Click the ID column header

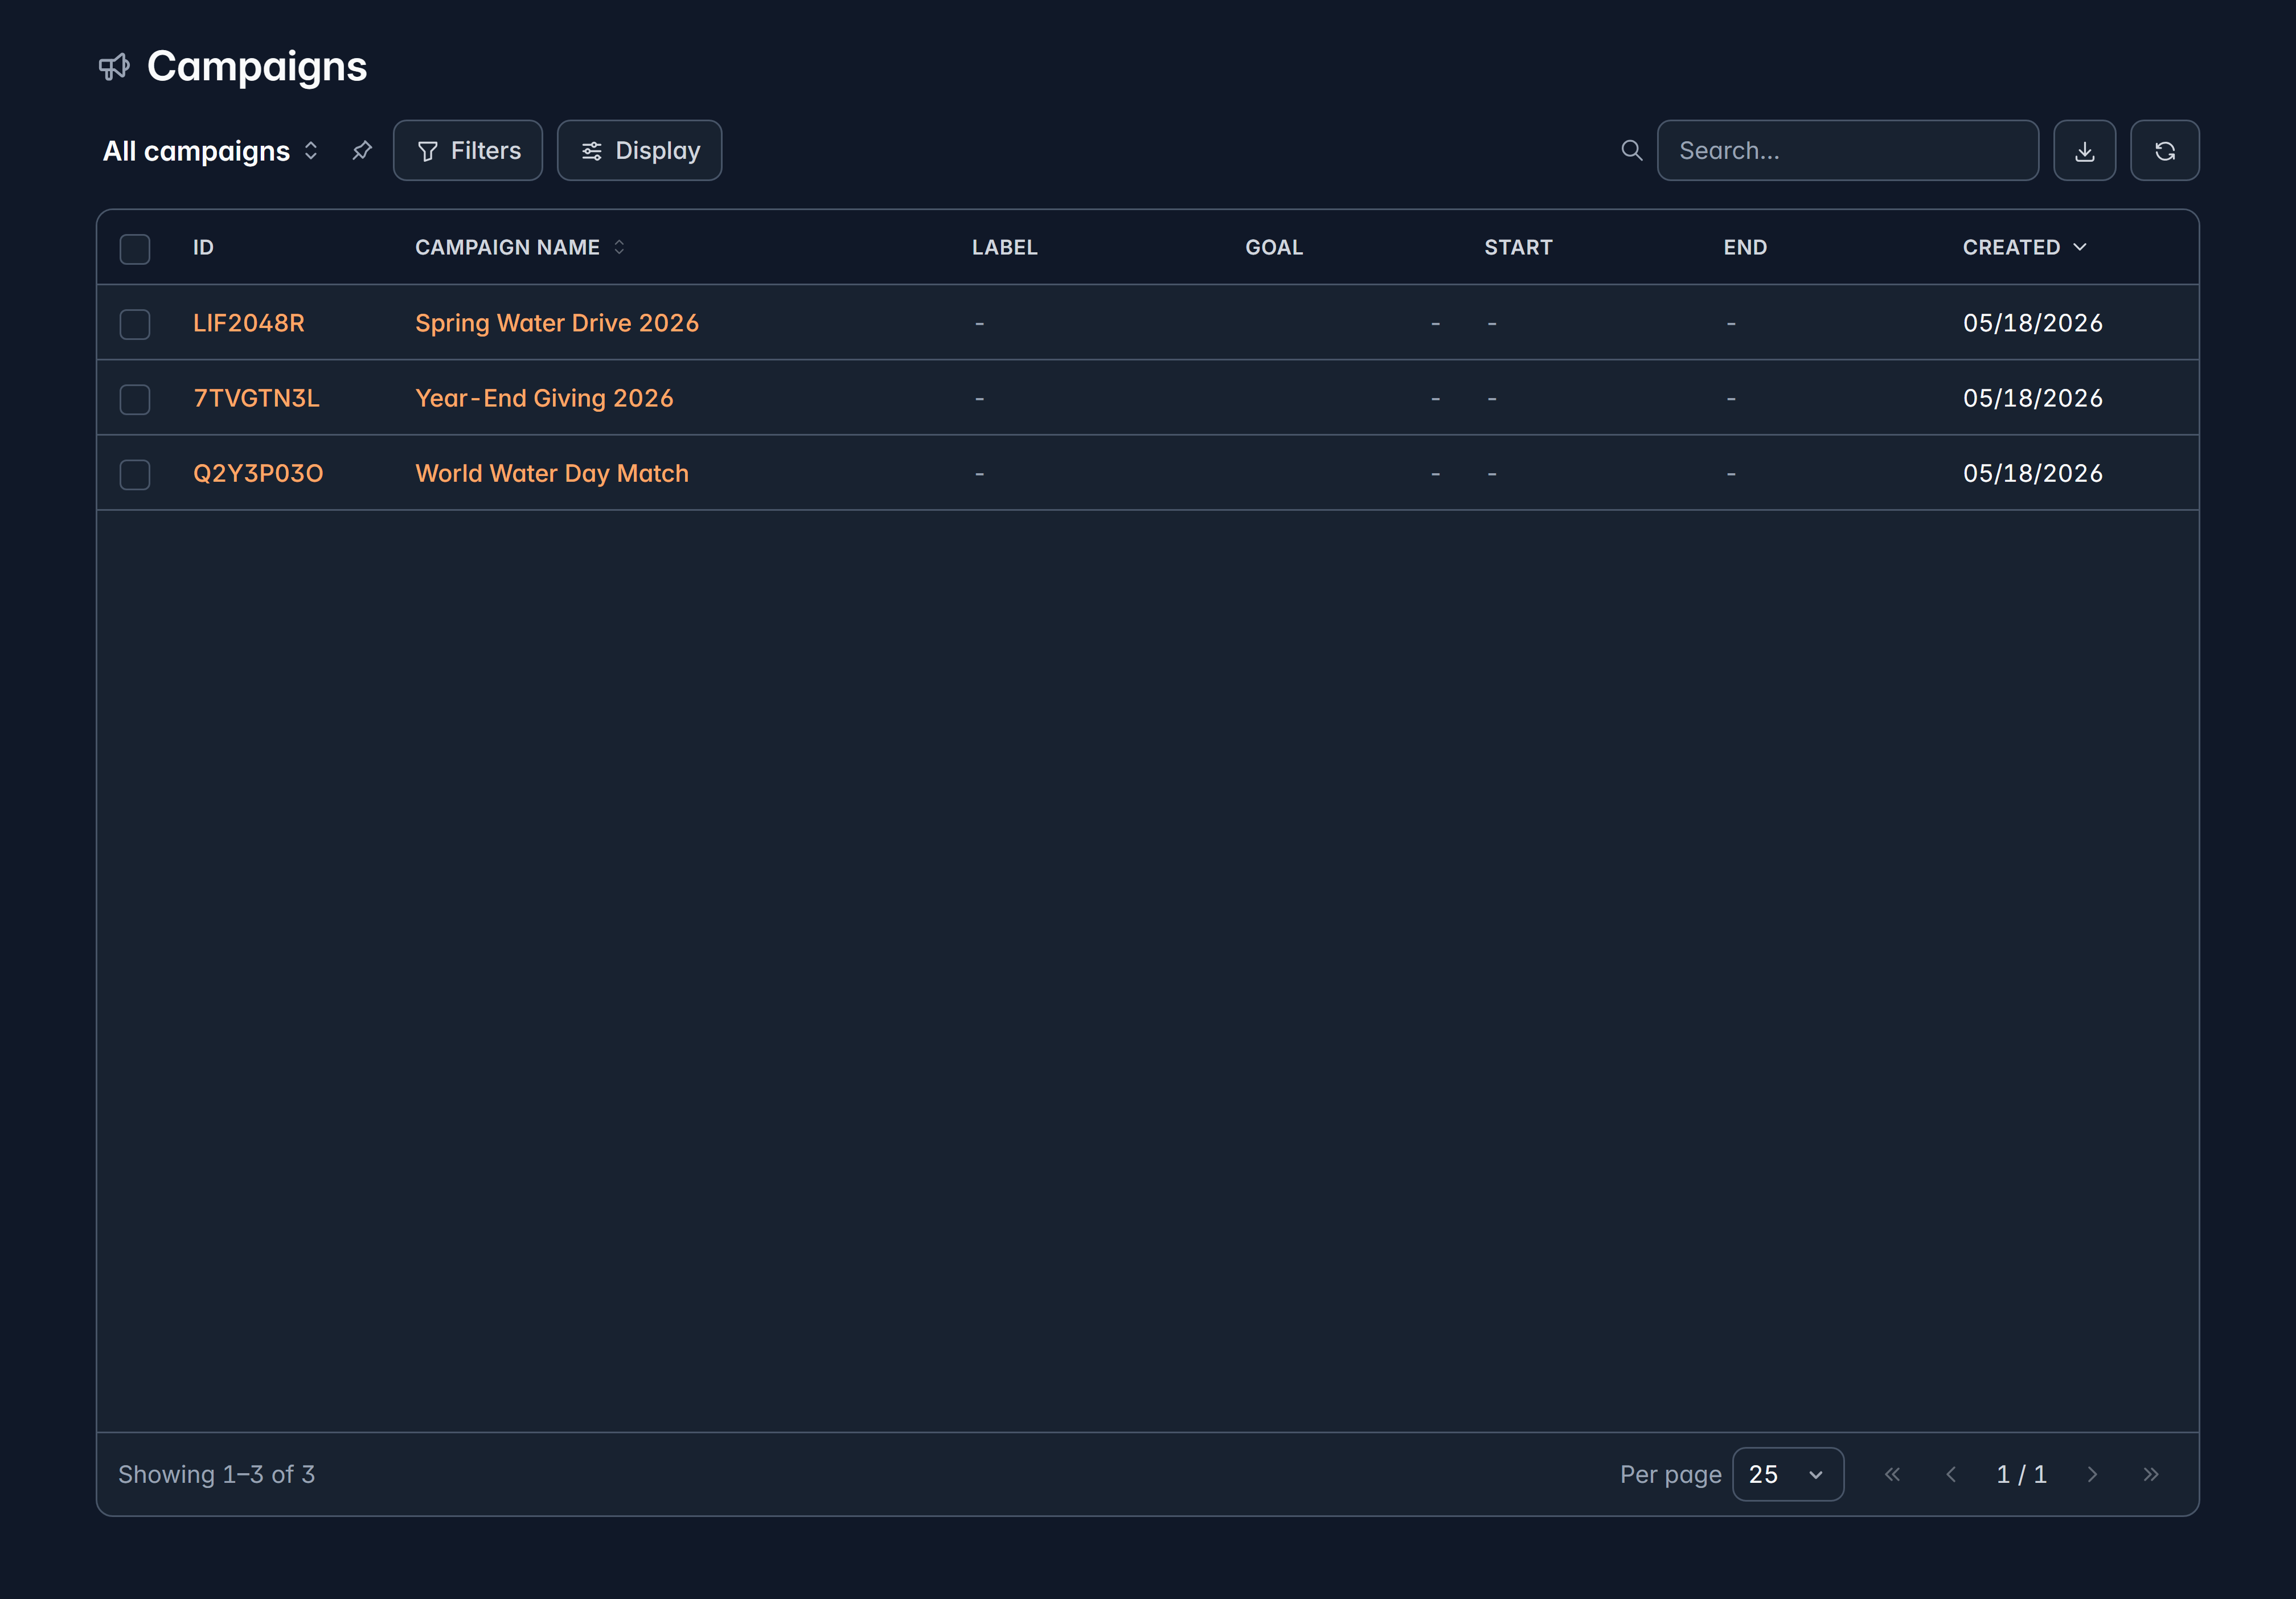click(x=203, y=247)
